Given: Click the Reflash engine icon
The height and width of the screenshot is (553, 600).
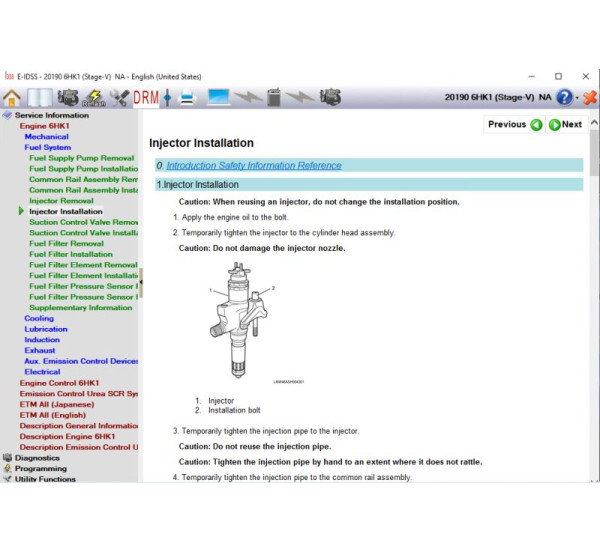Looking at the screenshot, I should (x=94, y=97).
